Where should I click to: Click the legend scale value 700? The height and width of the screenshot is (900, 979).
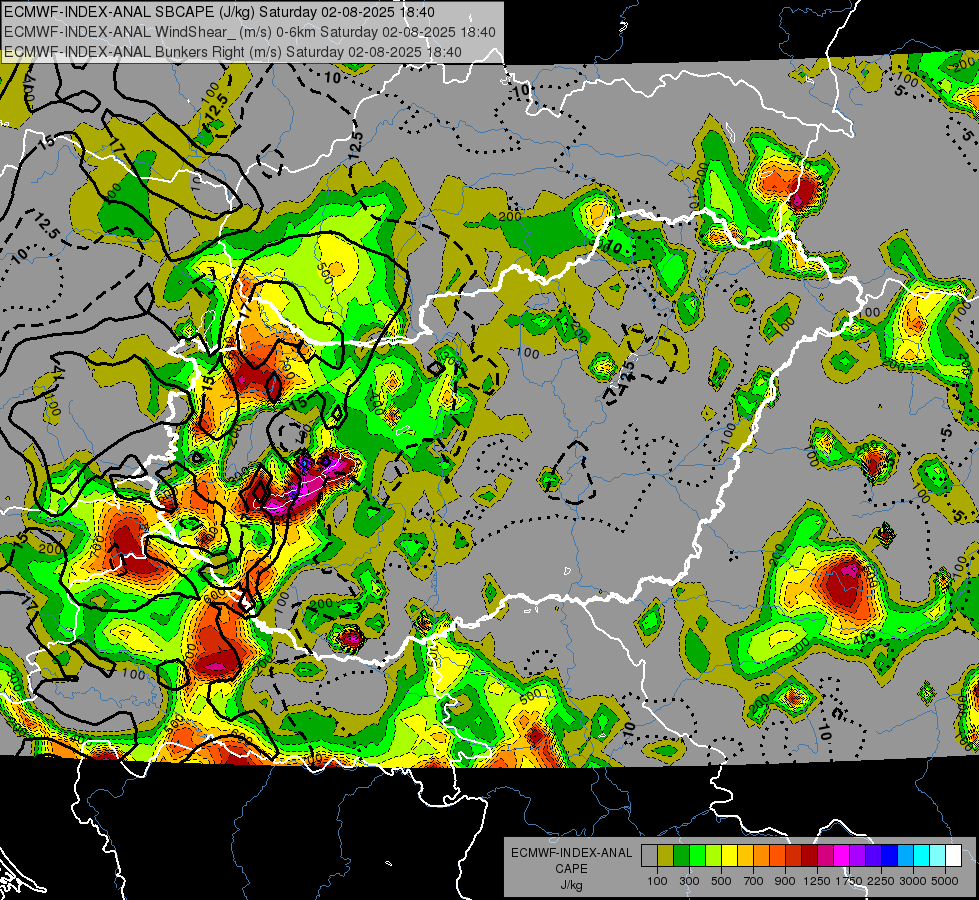click(754, 881)
